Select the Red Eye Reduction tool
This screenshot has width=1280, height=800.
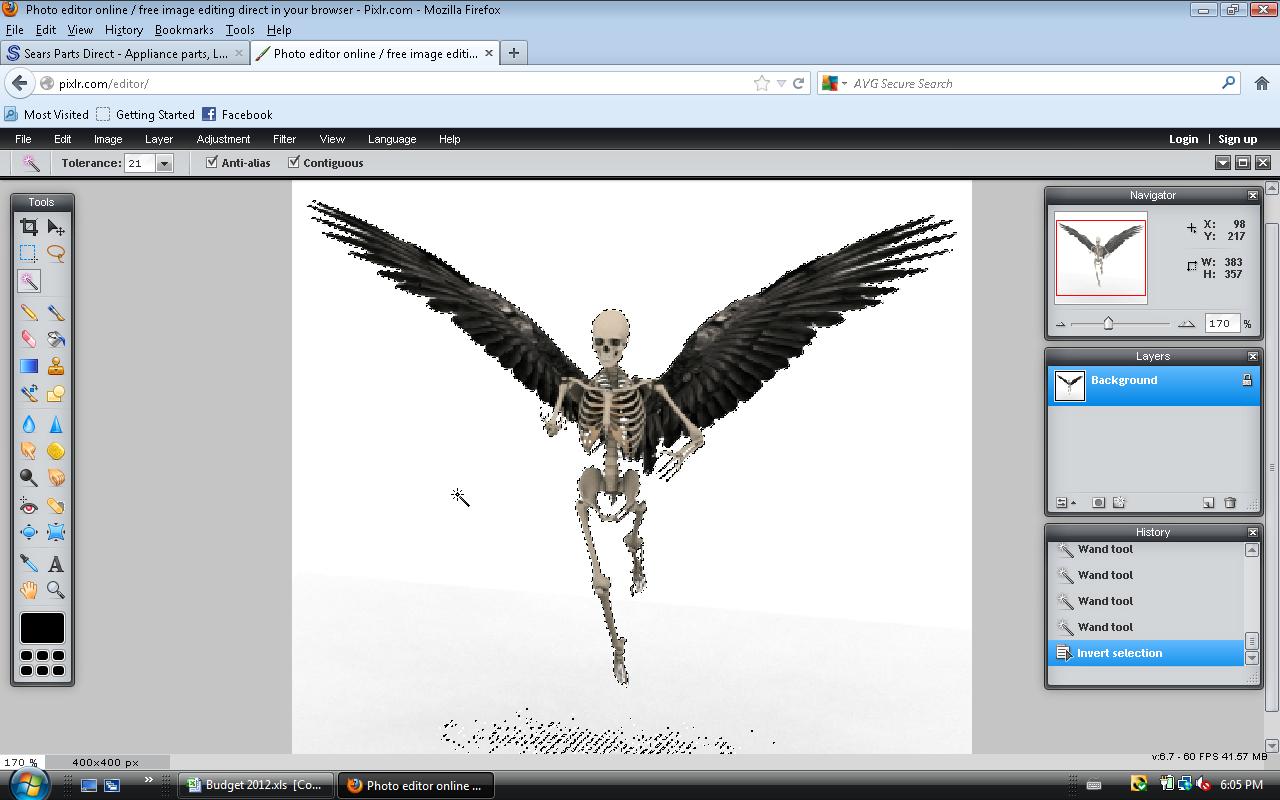pyautogui.click(x=29, y=506)
